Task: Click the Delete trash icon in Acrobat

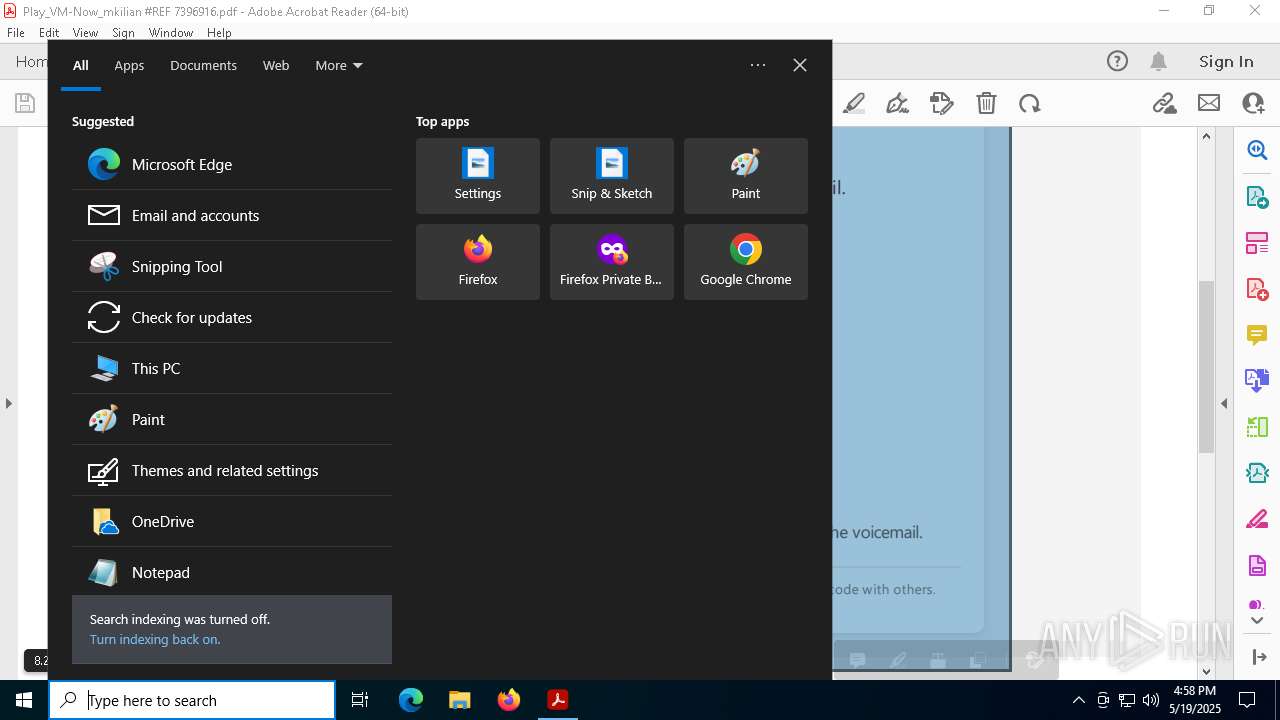Action: [x=986, y=103]
